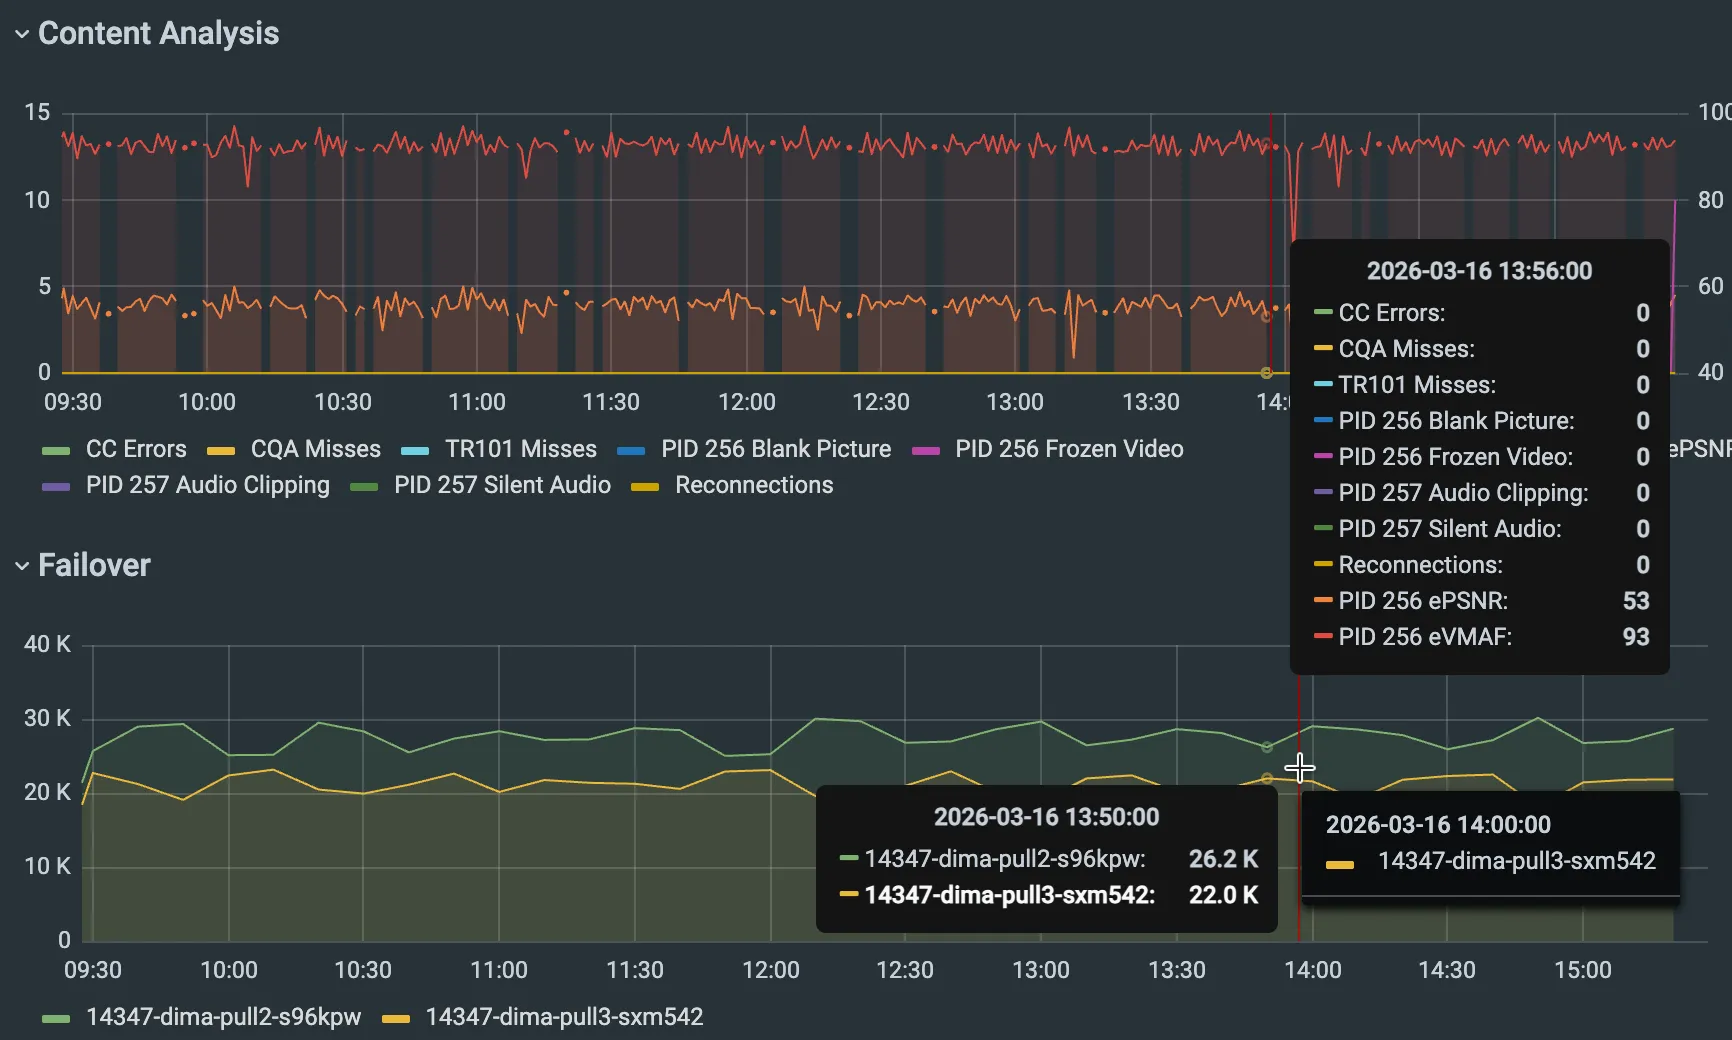This screenshot has width=1732, height=1040.
Task: Open the Reconnections legend color swatch
Action: [x=645, y=487]
